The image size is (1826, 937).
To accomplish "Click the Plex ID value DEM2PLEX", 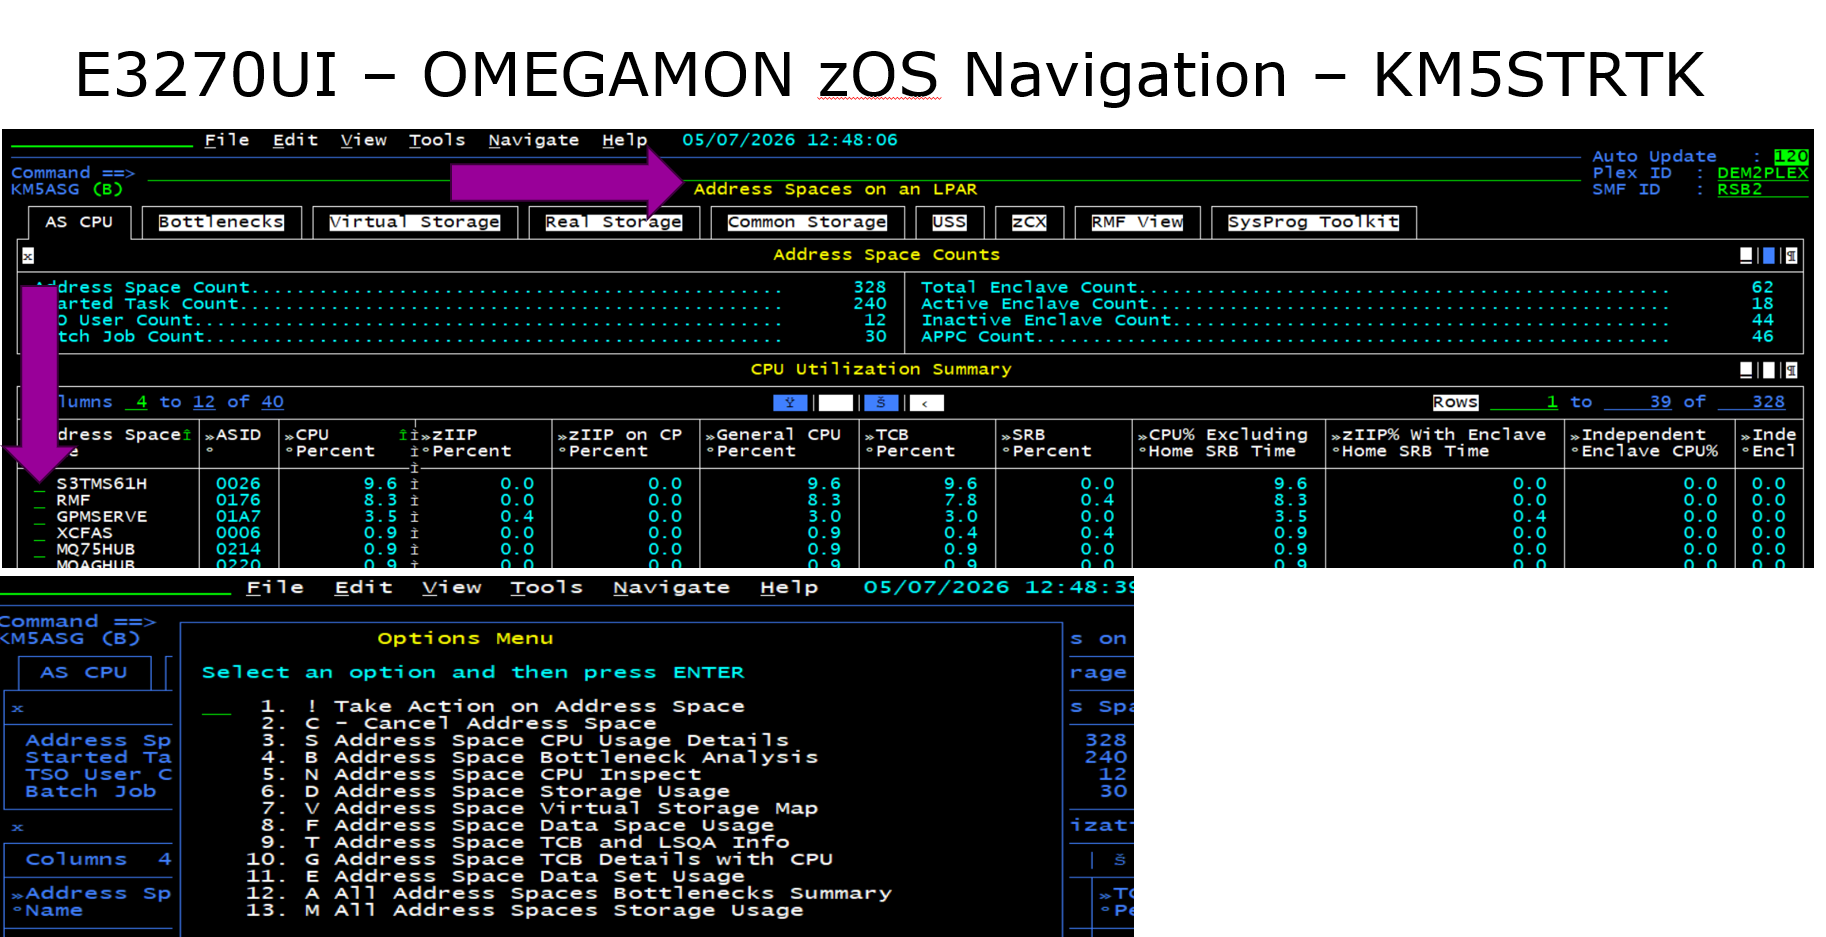I will tap(1763, 173).
